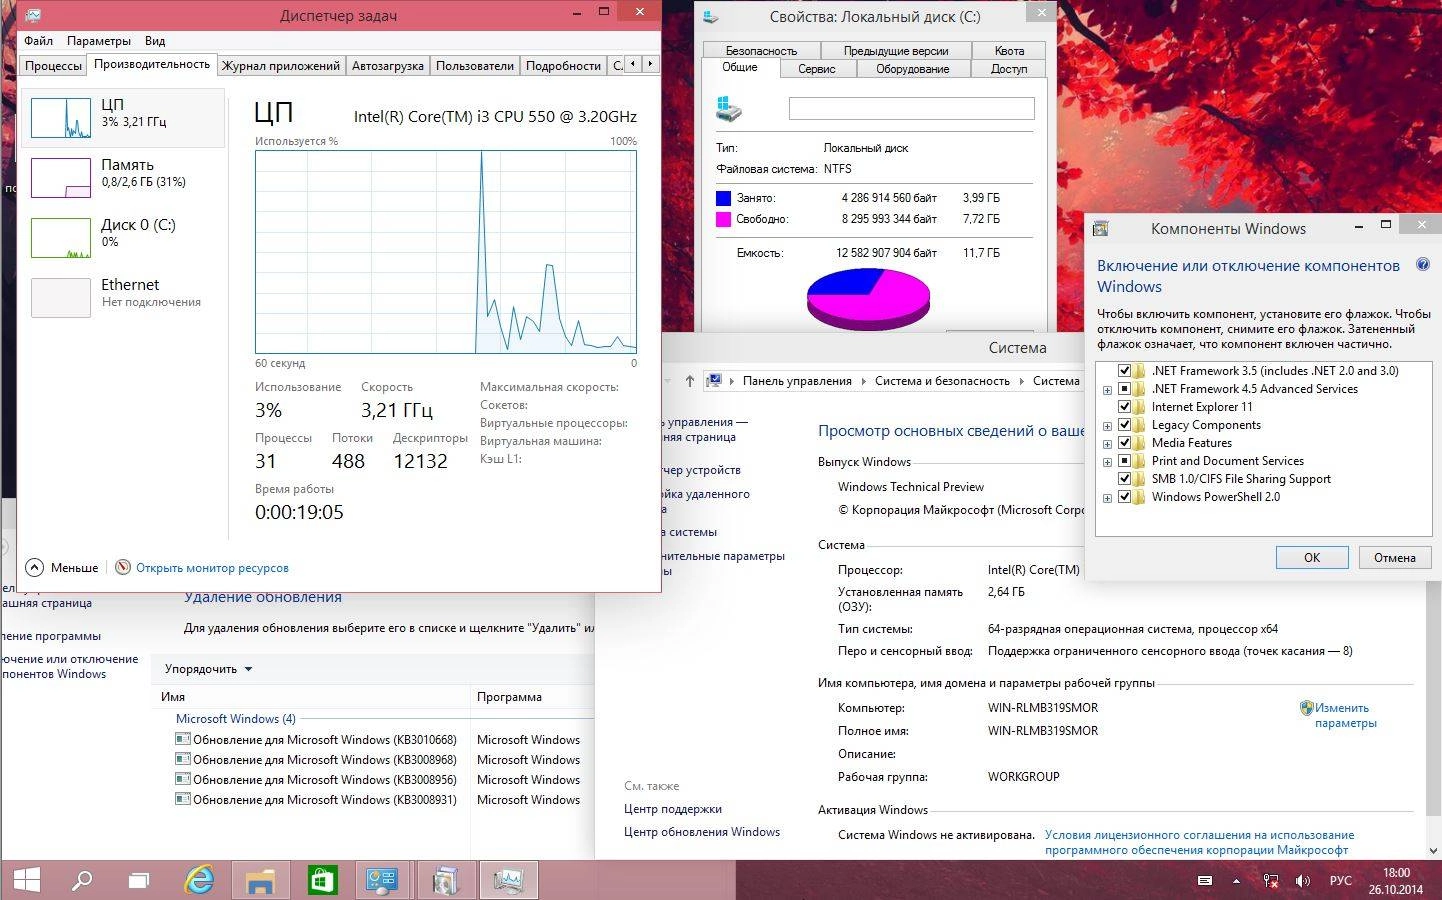Select the Ethernet graph entry
The width and height of the screenshot is (1442, 900).
pyautogui.click(x=124, y=298)
